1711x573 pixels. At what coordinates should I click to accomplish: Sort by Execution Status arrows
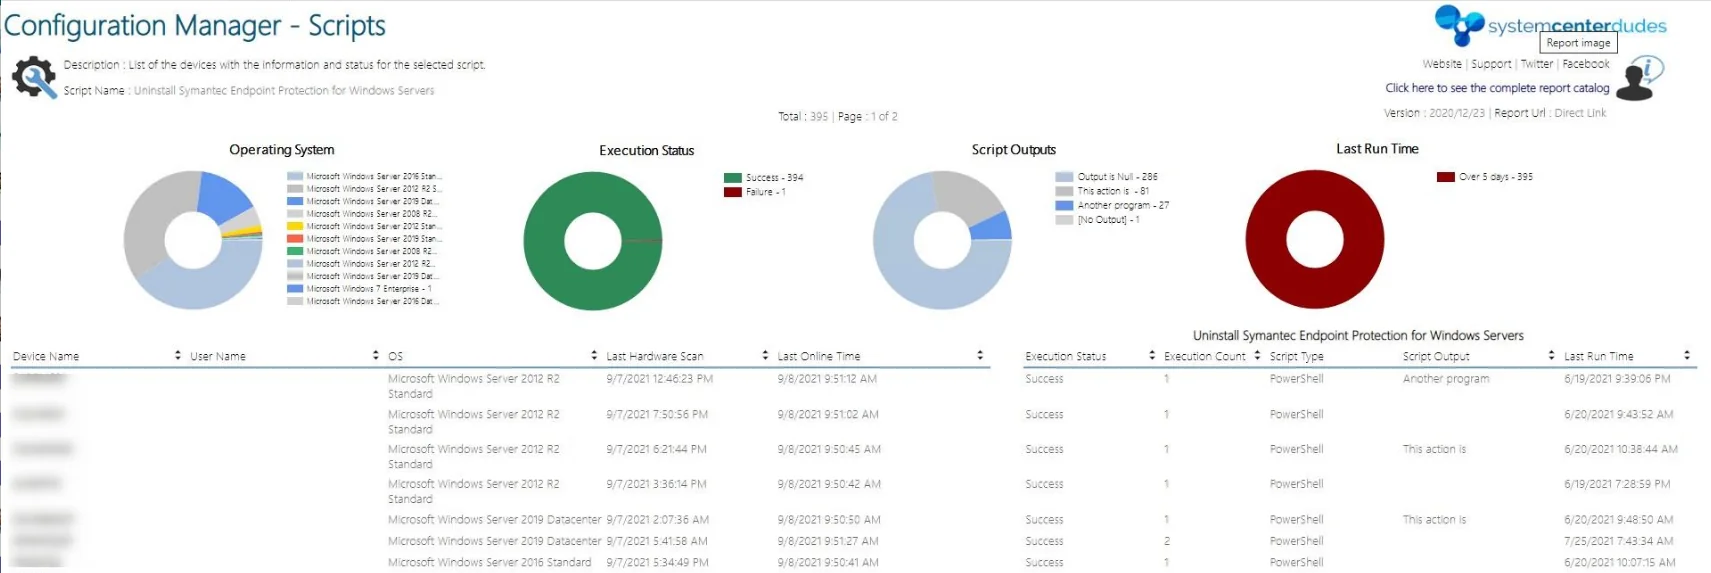coord(1152,355)
